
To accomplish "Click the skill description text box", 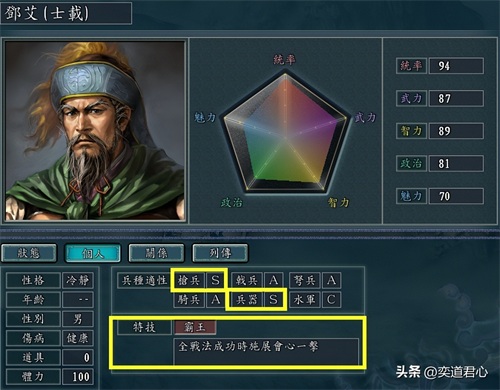I will tap(266, 352).
